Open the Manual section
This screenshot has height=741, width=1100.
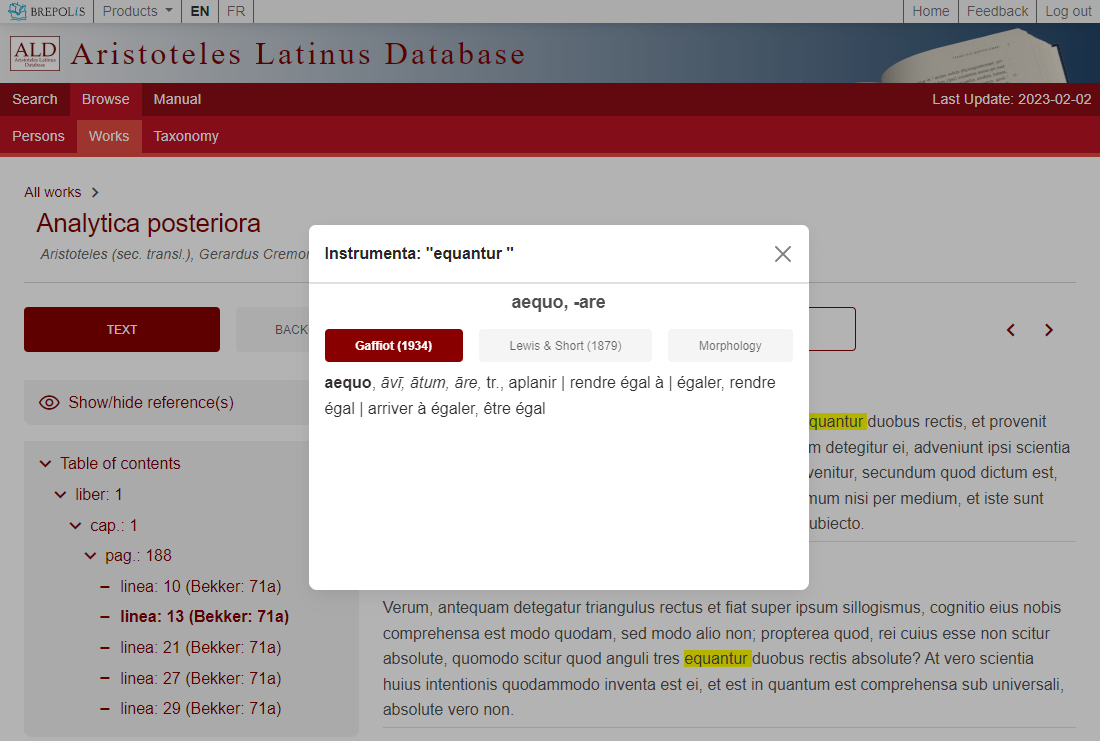click(x=177, y=99)
